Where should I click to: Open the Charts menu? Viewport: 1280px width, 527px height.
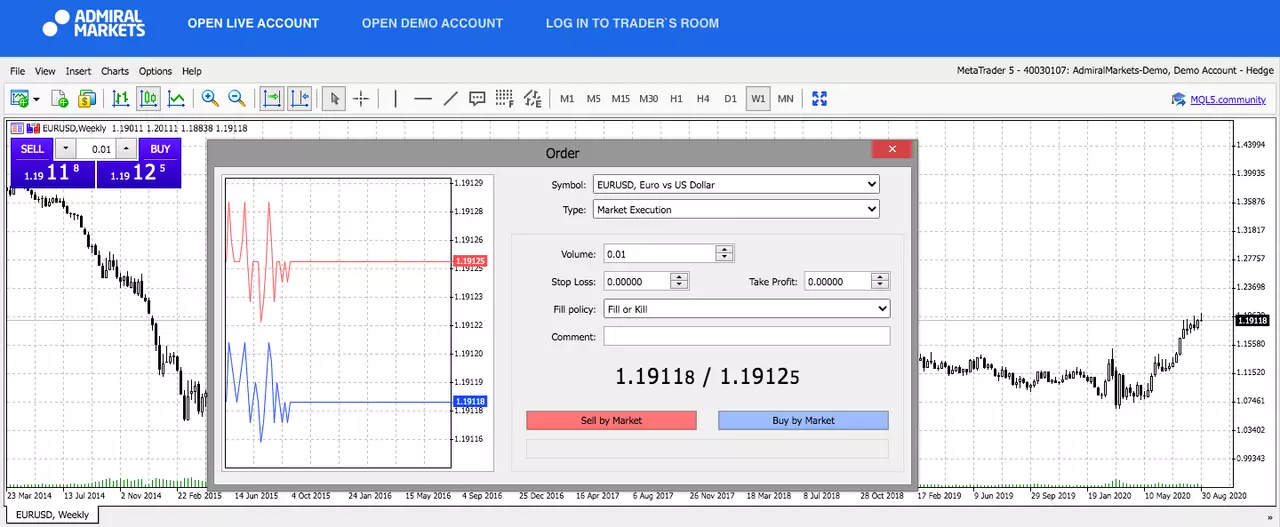coord(115,71)
